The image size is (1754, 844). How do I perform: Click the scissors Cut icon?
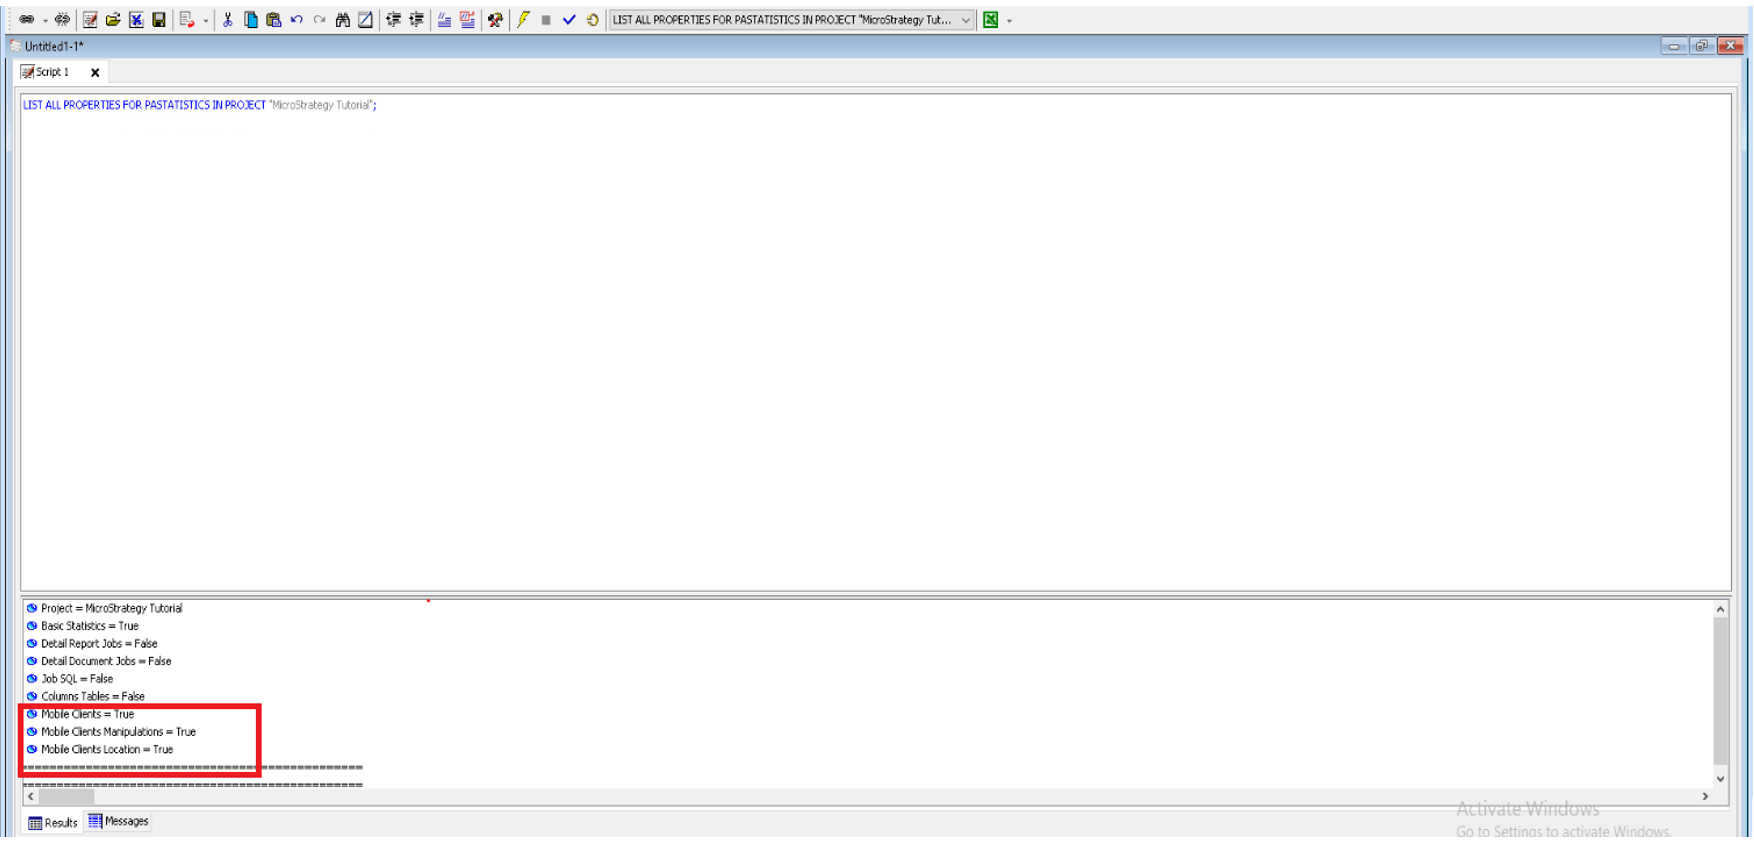(x=228, y=20)
